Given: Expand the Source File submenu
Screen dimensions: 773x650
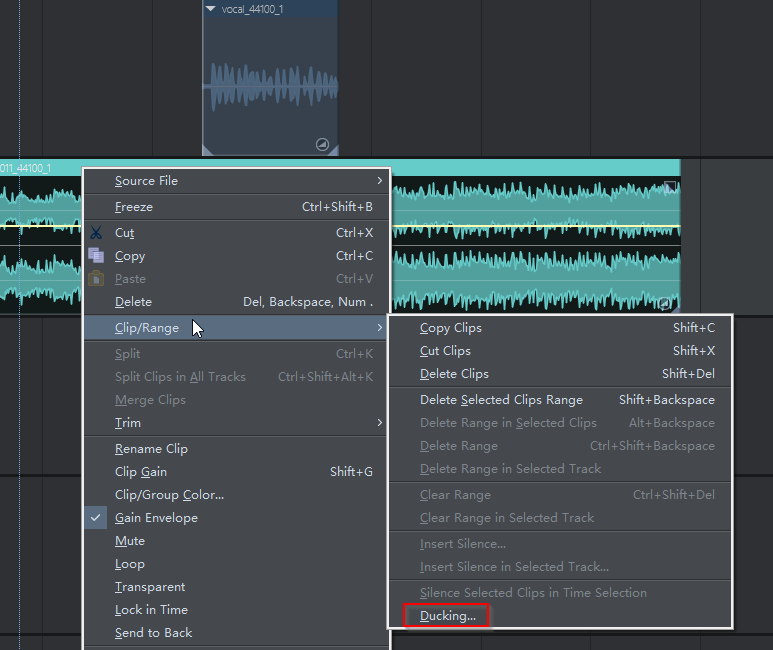Looking at the screenshot, I should click(x=237, y=181).
